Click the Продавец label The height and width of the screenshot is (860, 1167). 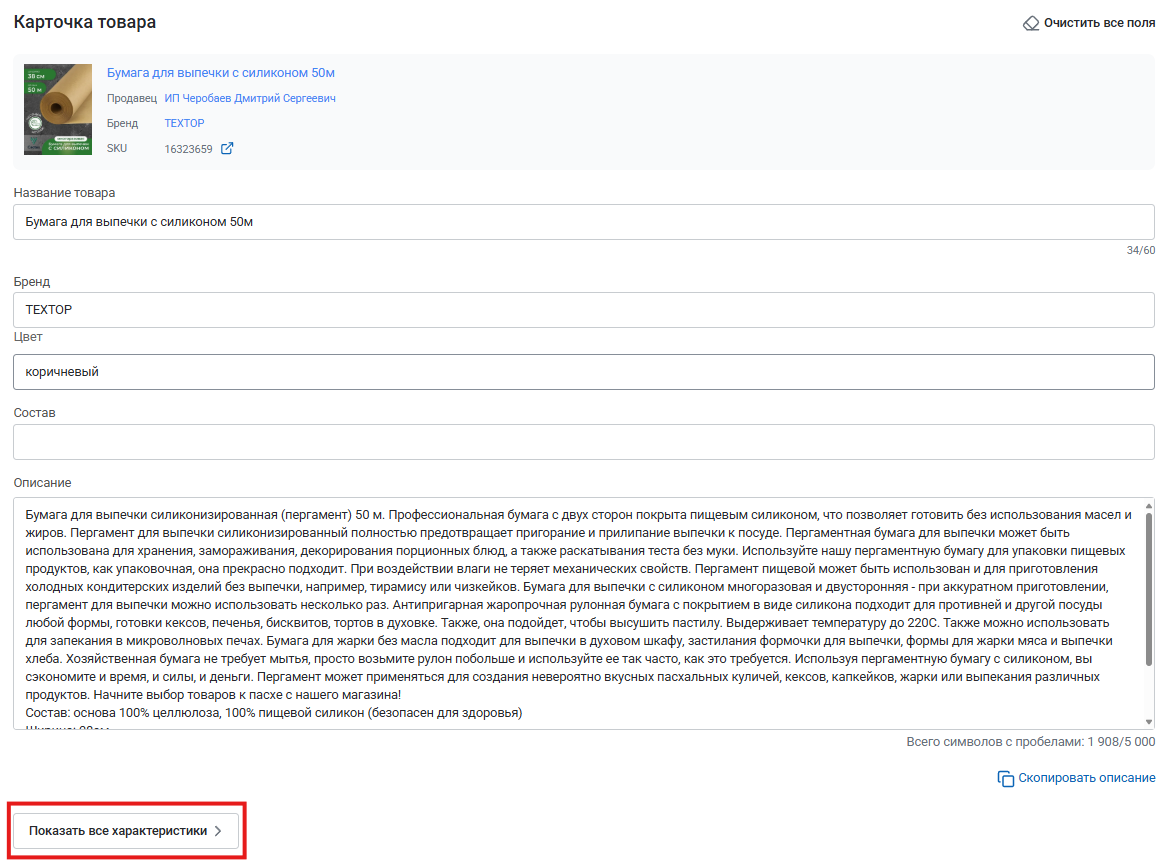pos(132,98)
